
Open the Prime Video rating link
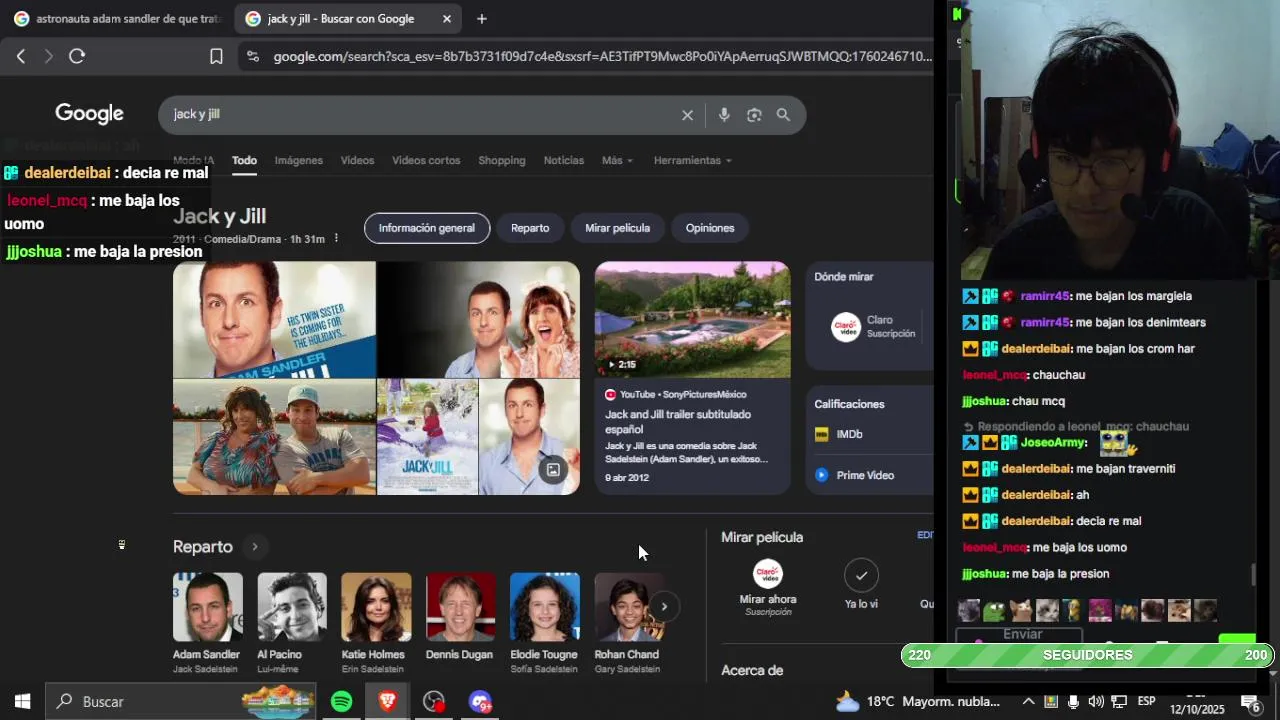point(865,475)
